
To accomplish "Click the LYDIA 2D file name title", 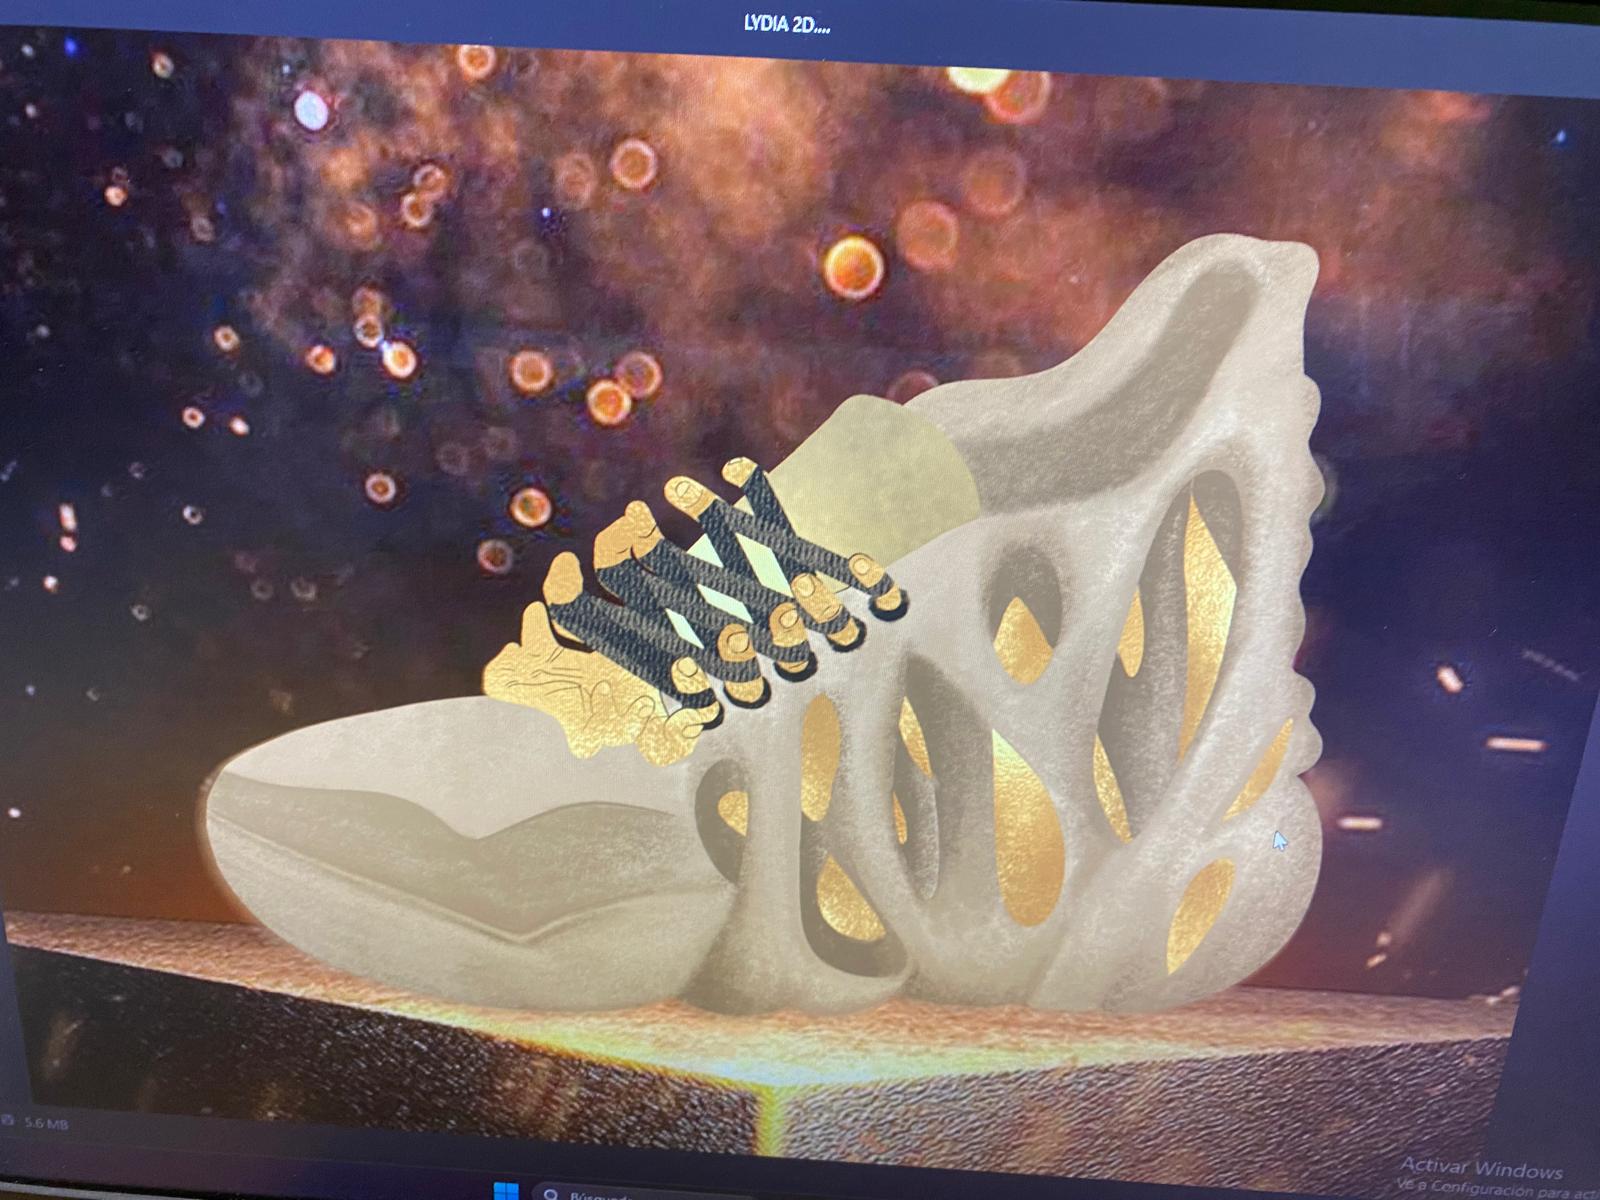I will pyautogui.click(x=786, y=25).
